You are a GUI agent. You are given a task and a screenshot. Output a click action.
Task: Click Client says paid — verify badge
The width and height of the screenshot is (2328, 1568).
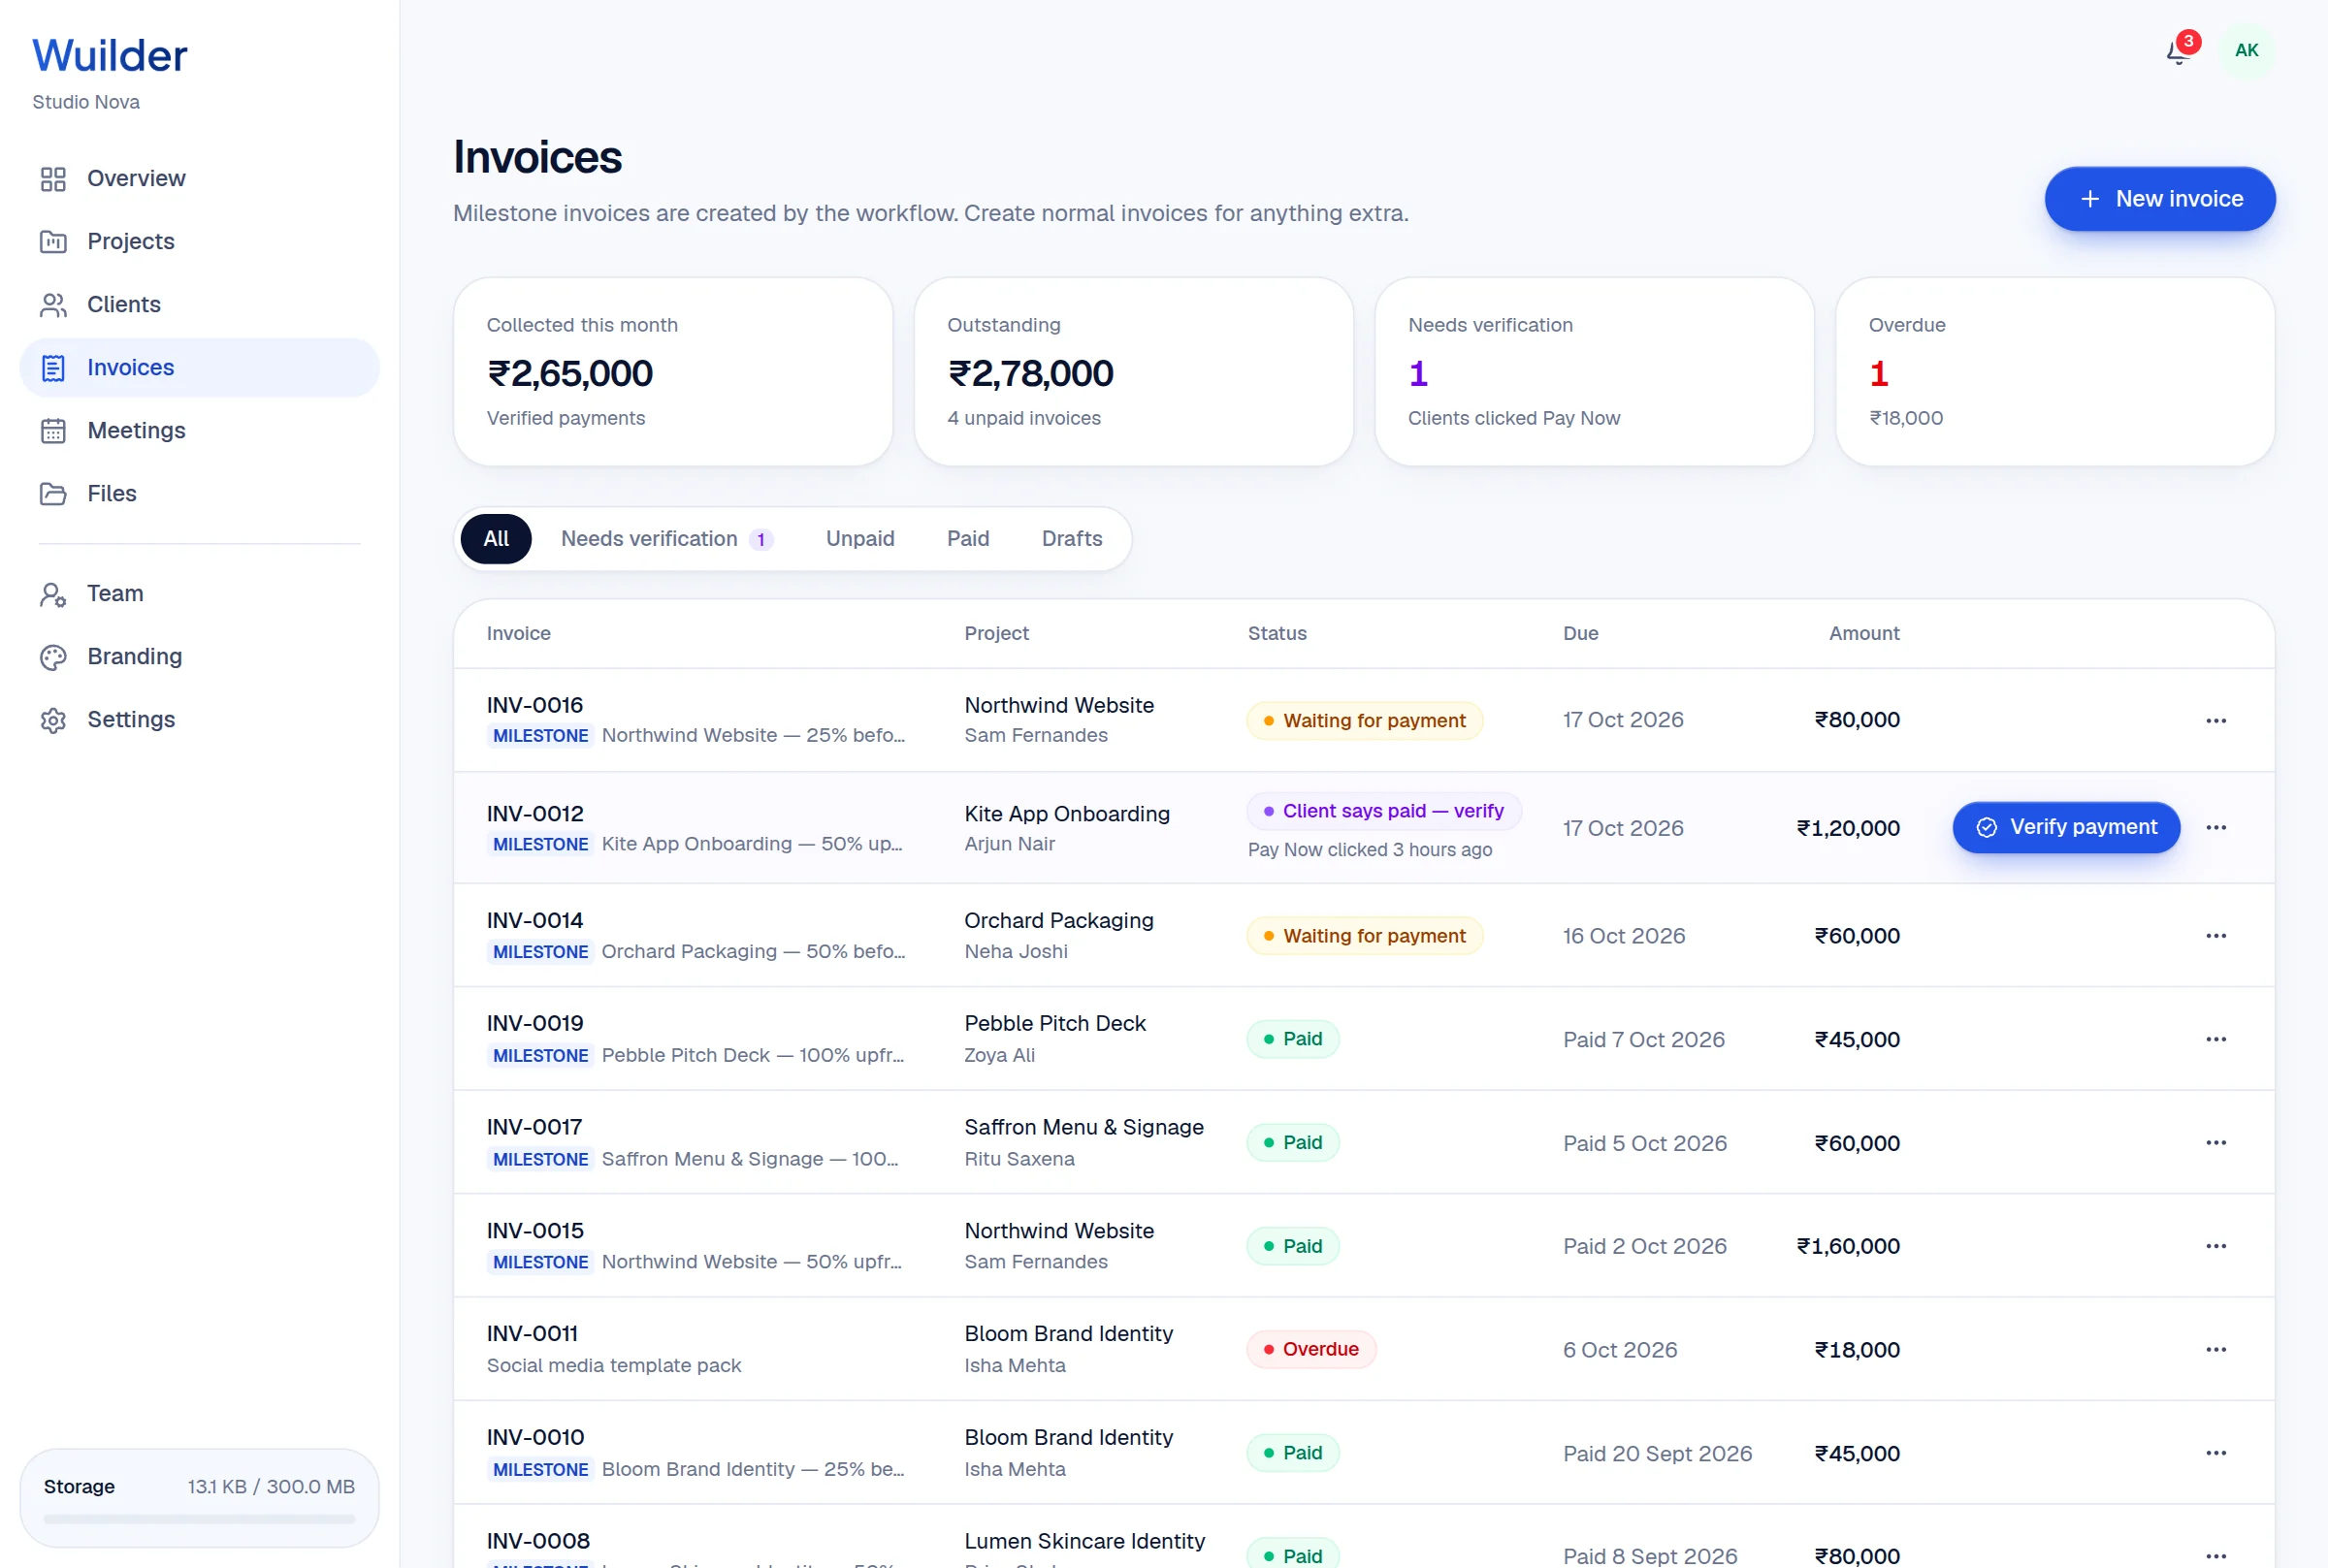click(1384, 812)
